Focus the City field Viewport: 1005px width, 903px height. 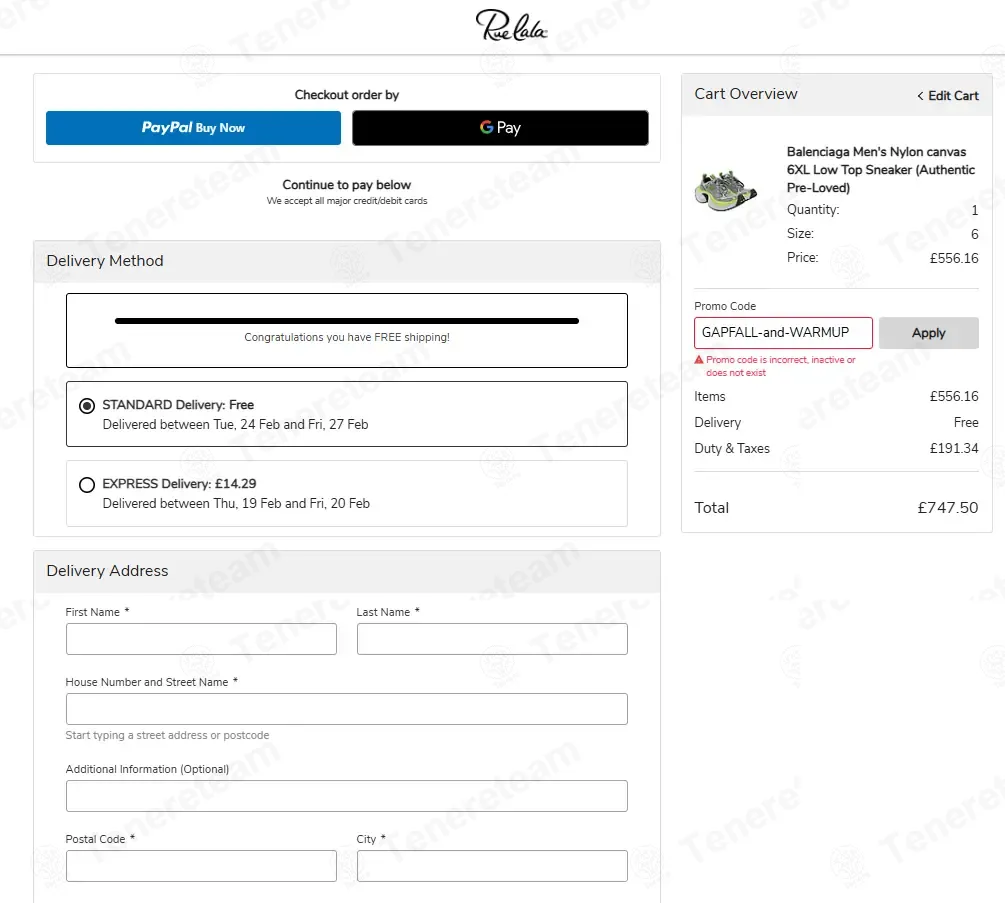[x=492, y=866]
